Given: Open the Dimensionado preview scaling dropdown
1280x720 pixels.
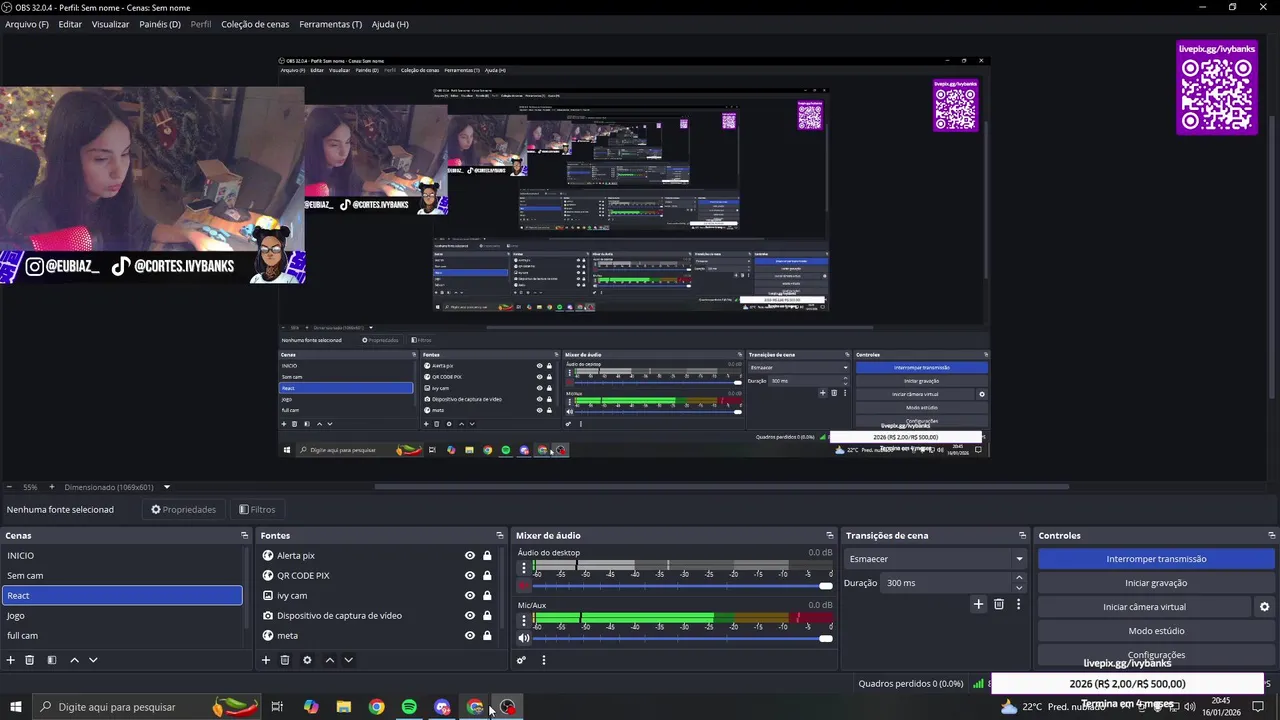Looking at the screenshot, I should pyautogui.click(x=117, y=487).
